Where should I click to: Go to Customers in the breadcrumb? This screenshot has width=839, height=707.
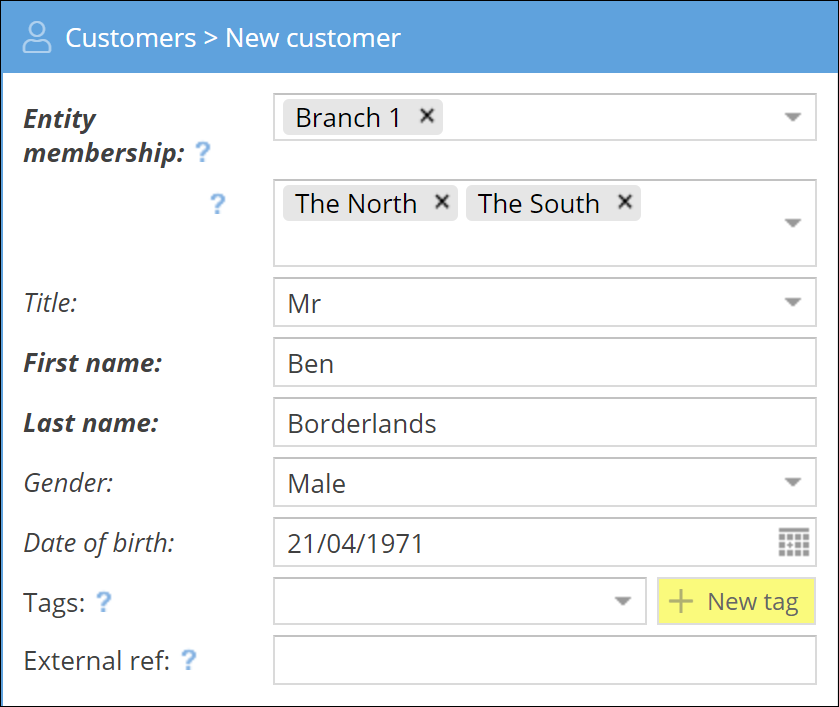[x=130, y=38]
